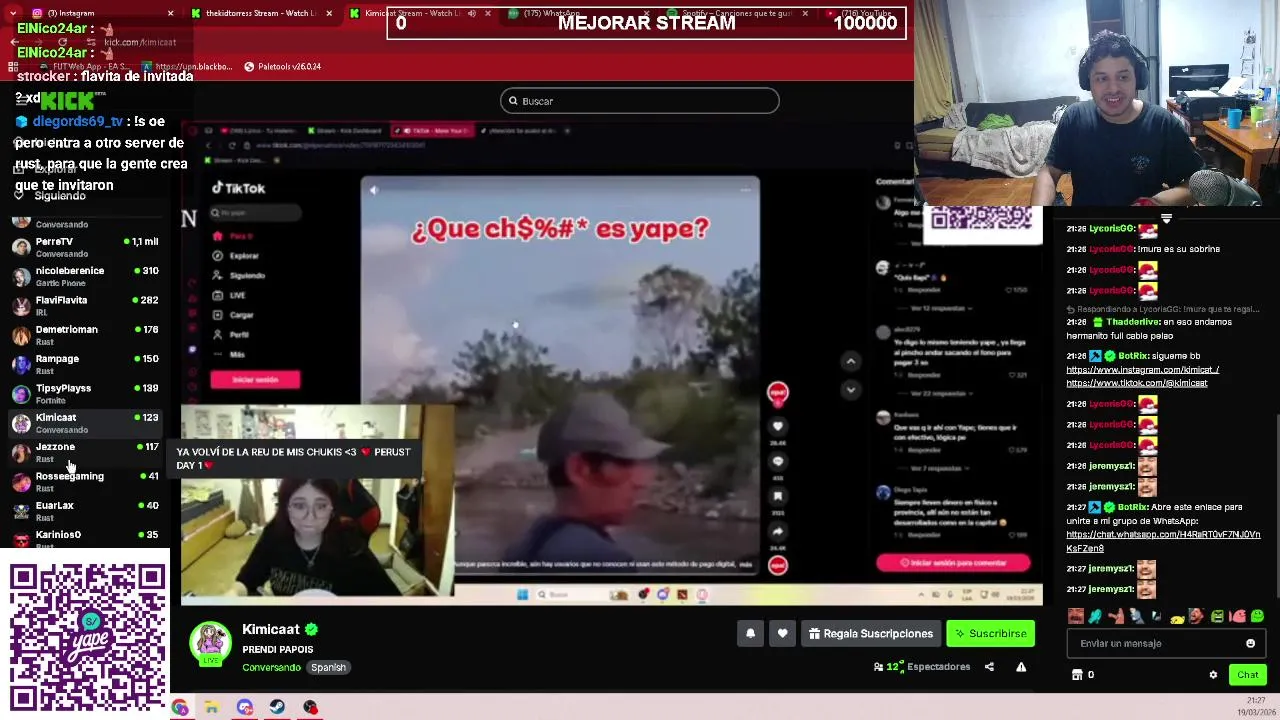Open the browser tab search dropdown arrow
Viewport: 1280px width, 720px height.
pyautogui.click(x=15, y=13)
